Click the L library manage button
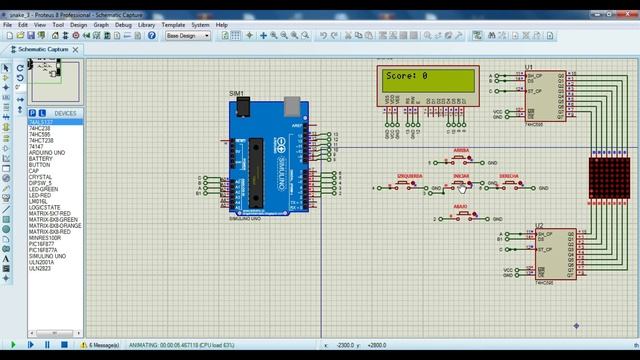Screen dimensions: 640x360 pyautogui.click(x=42, y=113)
